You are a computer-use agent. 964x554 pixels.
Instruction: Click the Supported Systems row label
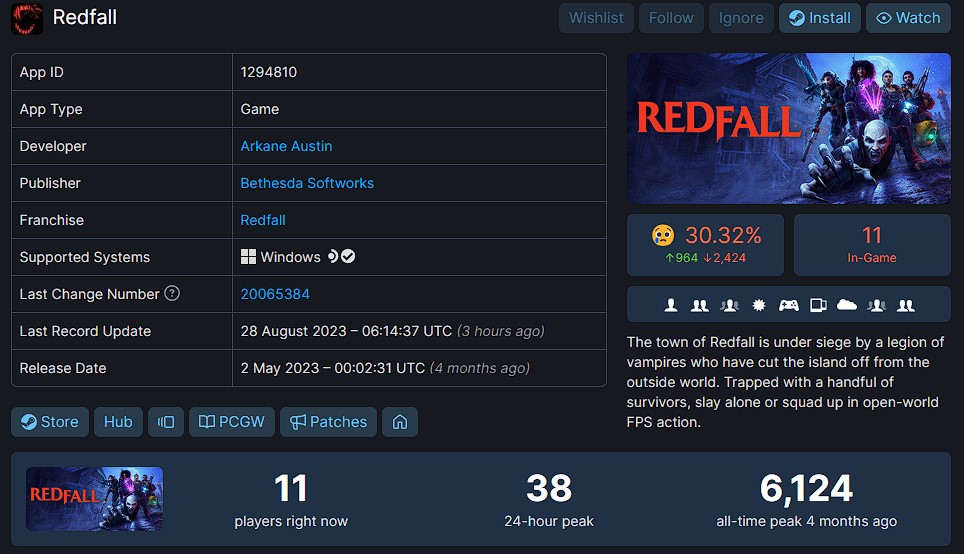tap(85, 257)
